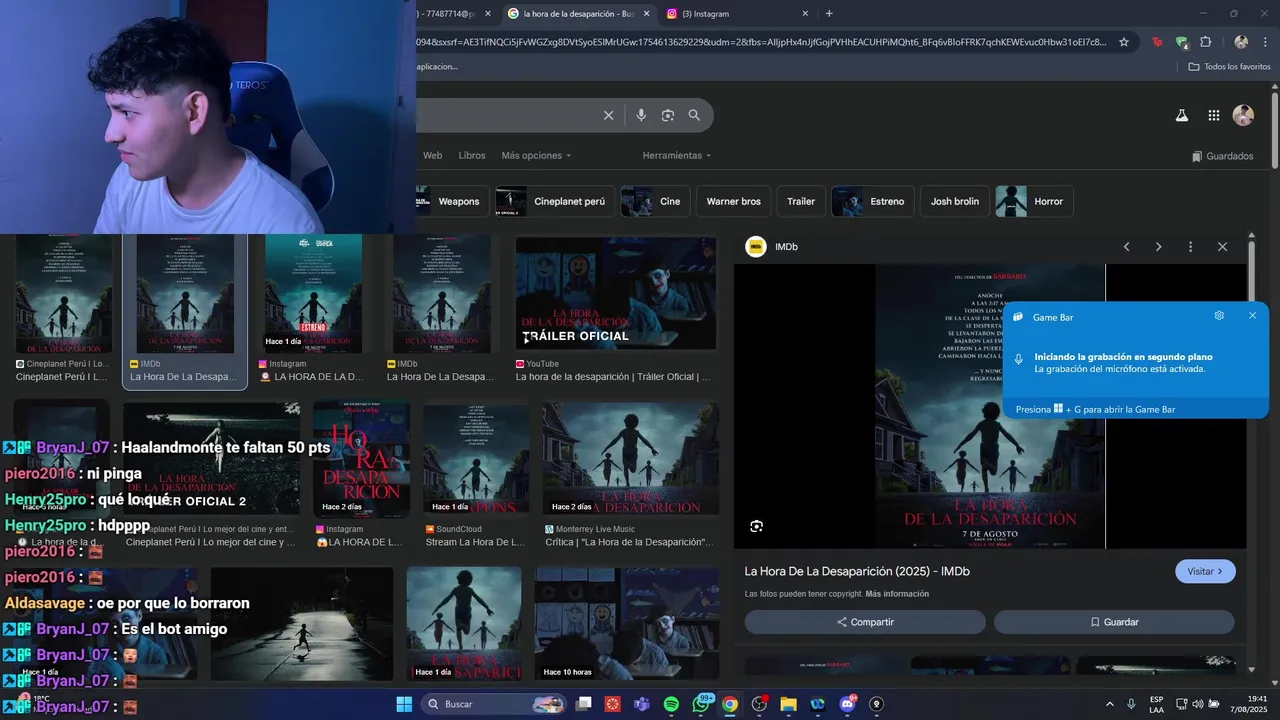Close the IMDb image preview panel
Image resolution: width=1280 pixels, height=720 pixels.
tap(1222, 246)
